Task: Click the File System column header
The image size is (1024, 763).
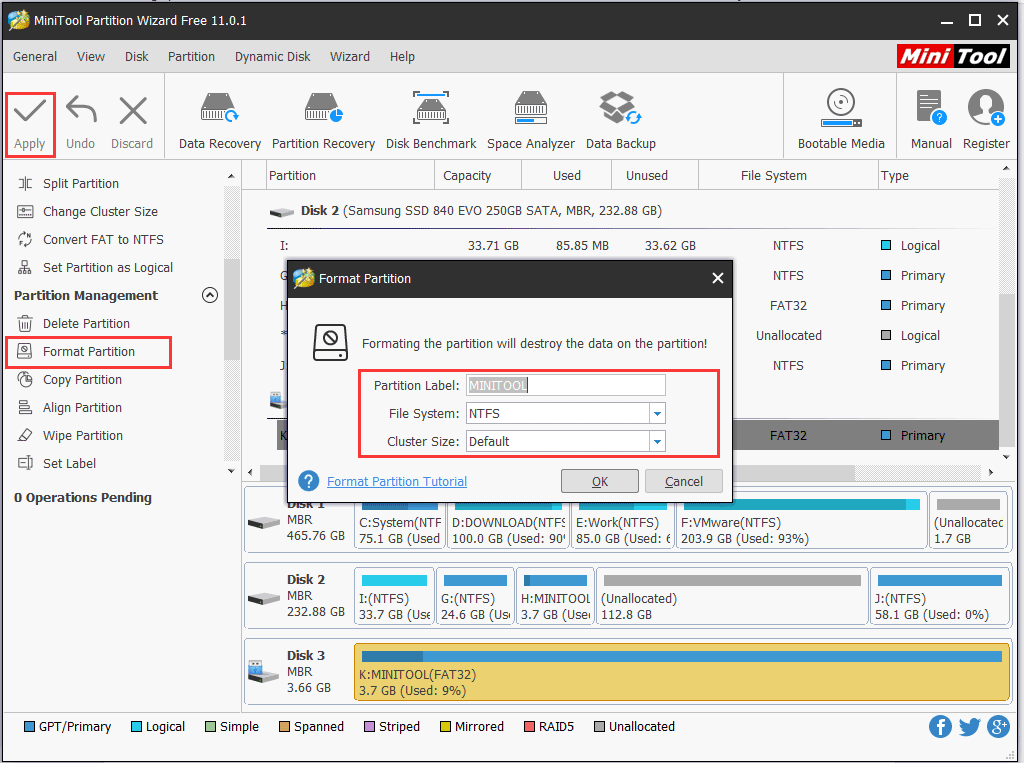Action: [x=788, y=176]
